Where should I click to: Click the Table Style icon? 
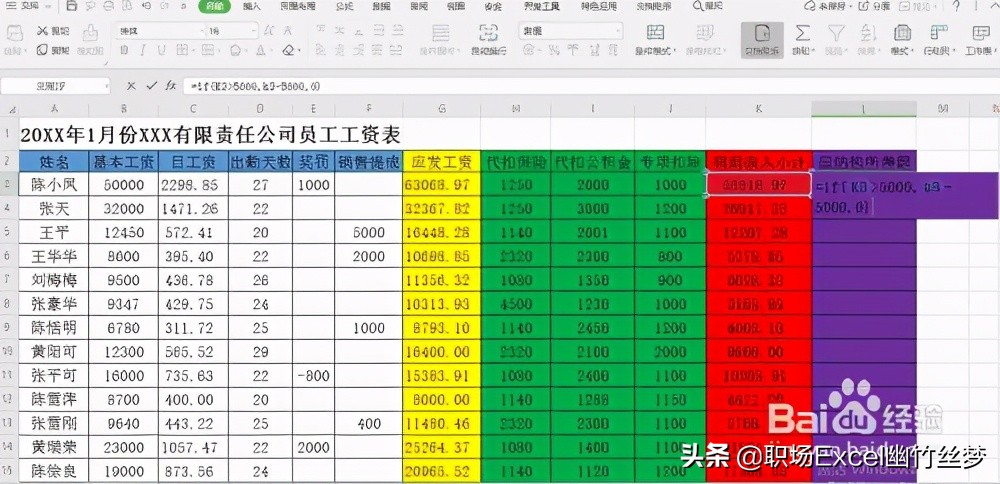point(705,33)
